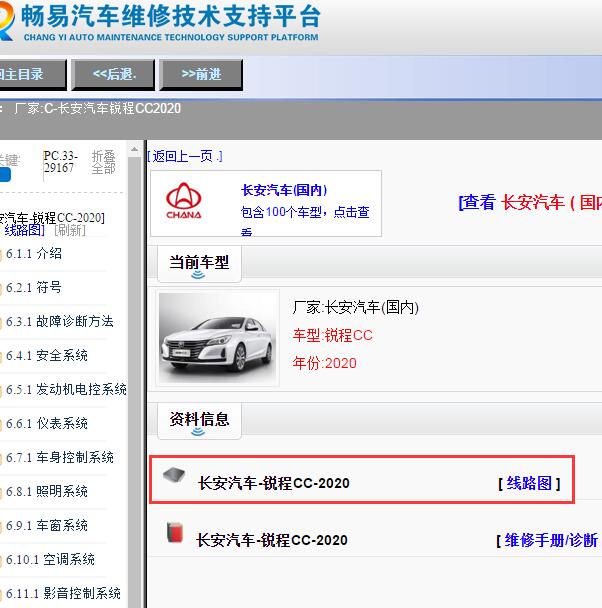Select the 当前车型 tab

tap(199, 264)
